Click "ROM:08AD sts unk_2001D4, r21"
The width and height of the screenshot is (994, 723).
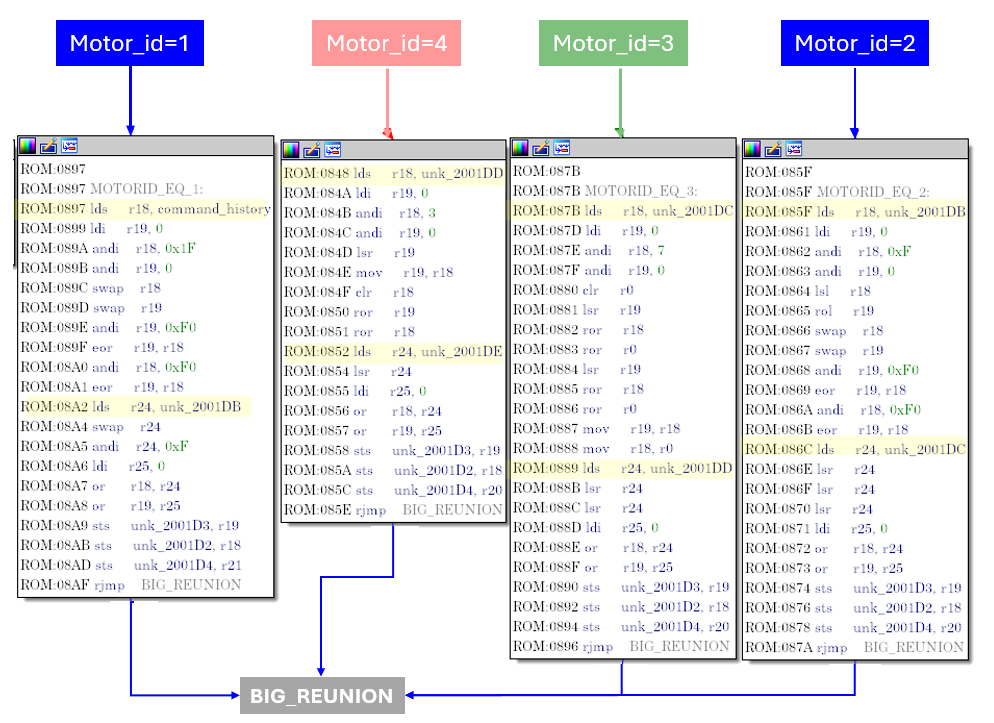(131, 565)
